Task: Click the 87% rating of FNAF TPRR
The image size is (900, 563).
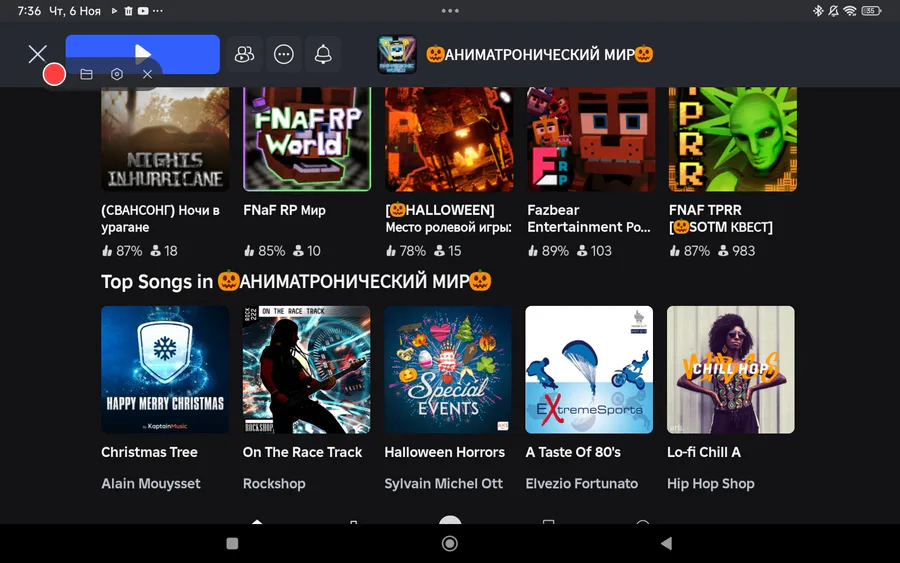Action: (690, 251)
